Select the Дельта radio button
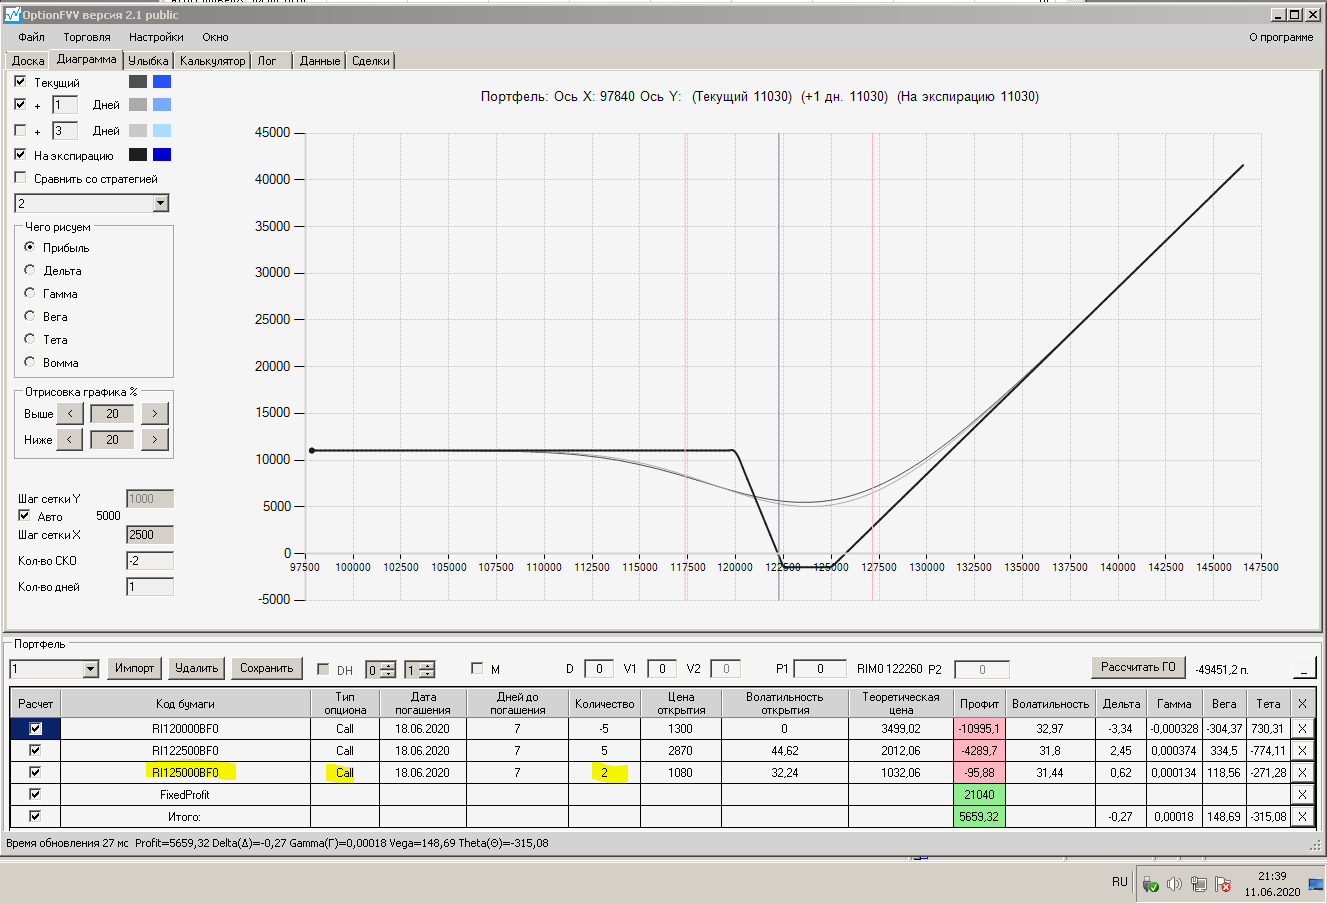The image size is (1327, 904). tap(30, 270)
